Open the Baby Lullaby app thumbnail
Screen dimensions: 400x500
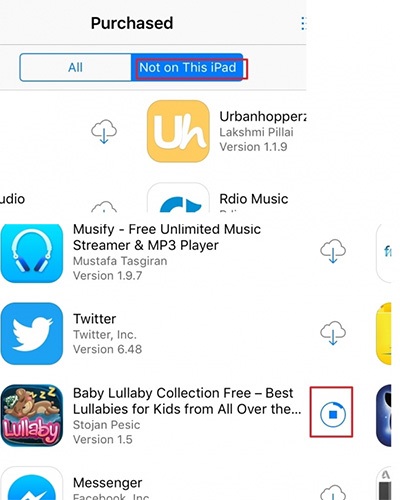(32, 415)
